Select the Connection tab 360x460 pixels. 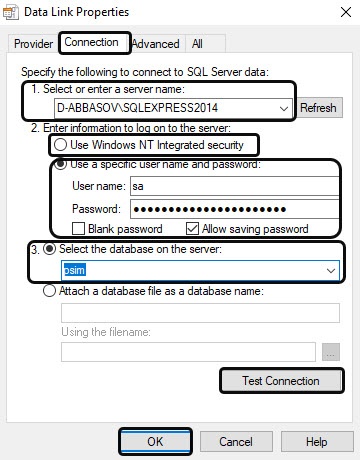click(x=91, y=42)
